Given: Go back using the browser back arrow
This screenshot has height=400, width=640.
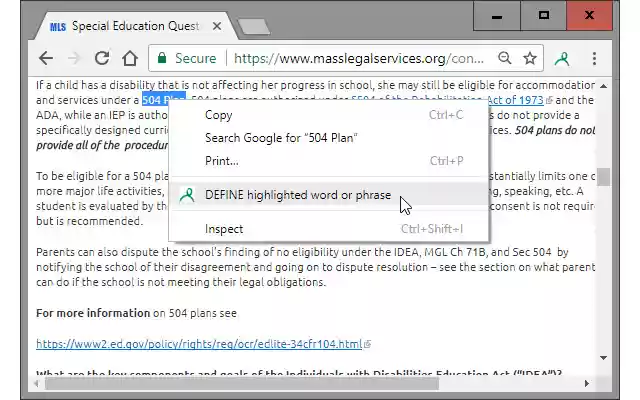Looking at the screenshot, I should pyautogui.click(x=46, y=58).
